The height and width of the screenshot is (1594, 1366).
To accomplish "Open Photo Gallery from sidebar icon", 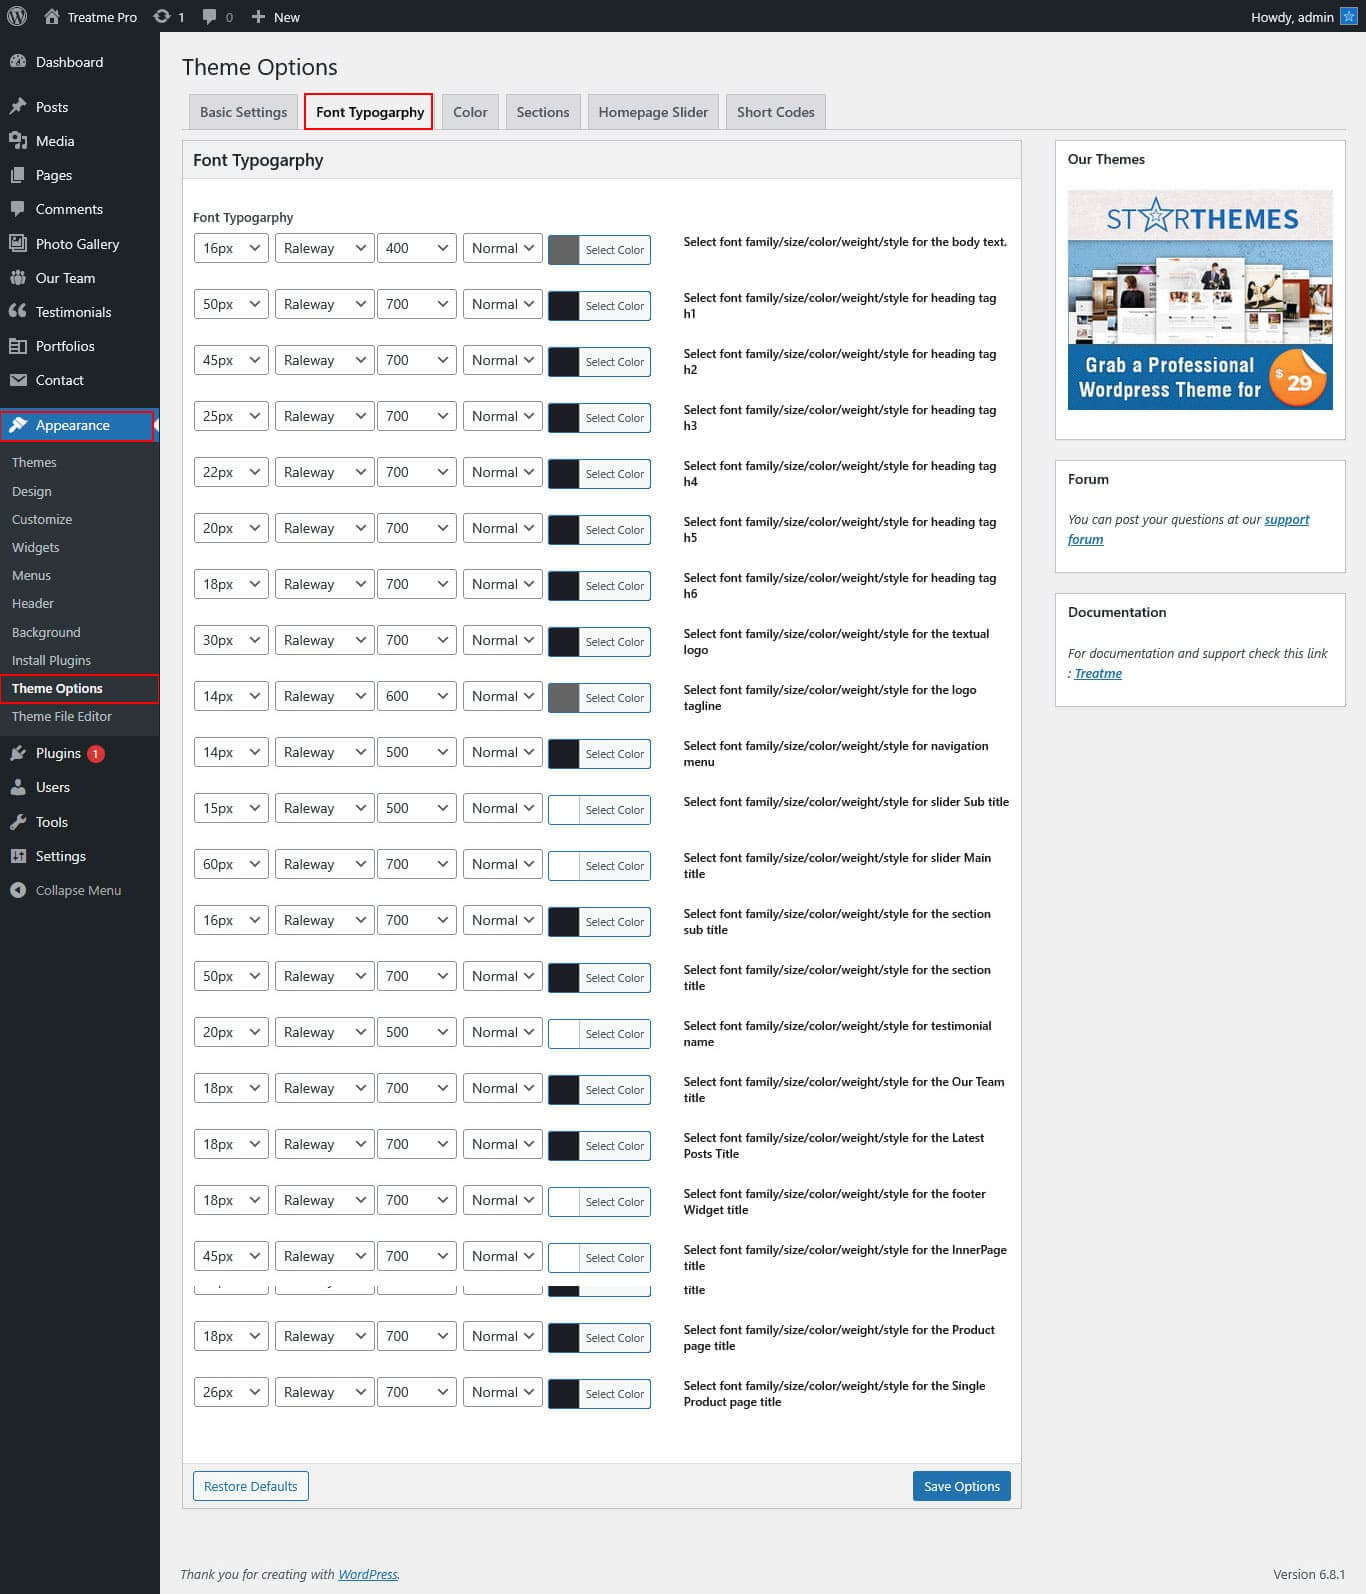I will 18,244.
